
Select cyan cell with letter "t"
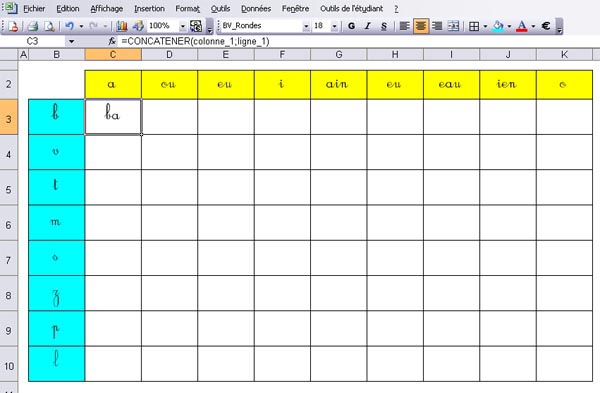(57, 188)
